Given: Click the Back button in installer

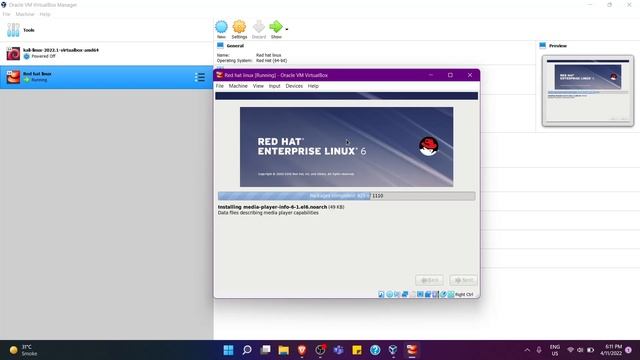Looking at the screenshot, I should click(429, 280).
